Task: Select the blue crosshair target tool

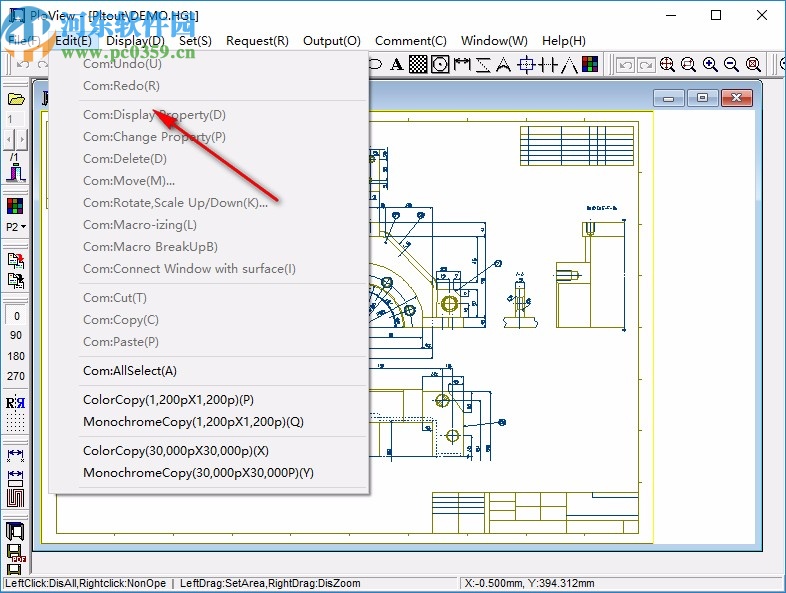Action: [526, 65]
